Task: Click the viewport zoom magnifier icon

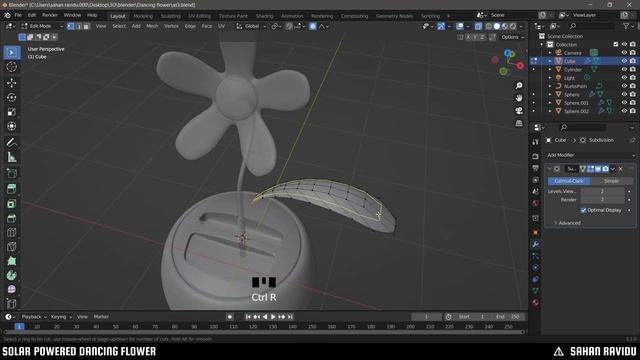Action: (519, 86)
